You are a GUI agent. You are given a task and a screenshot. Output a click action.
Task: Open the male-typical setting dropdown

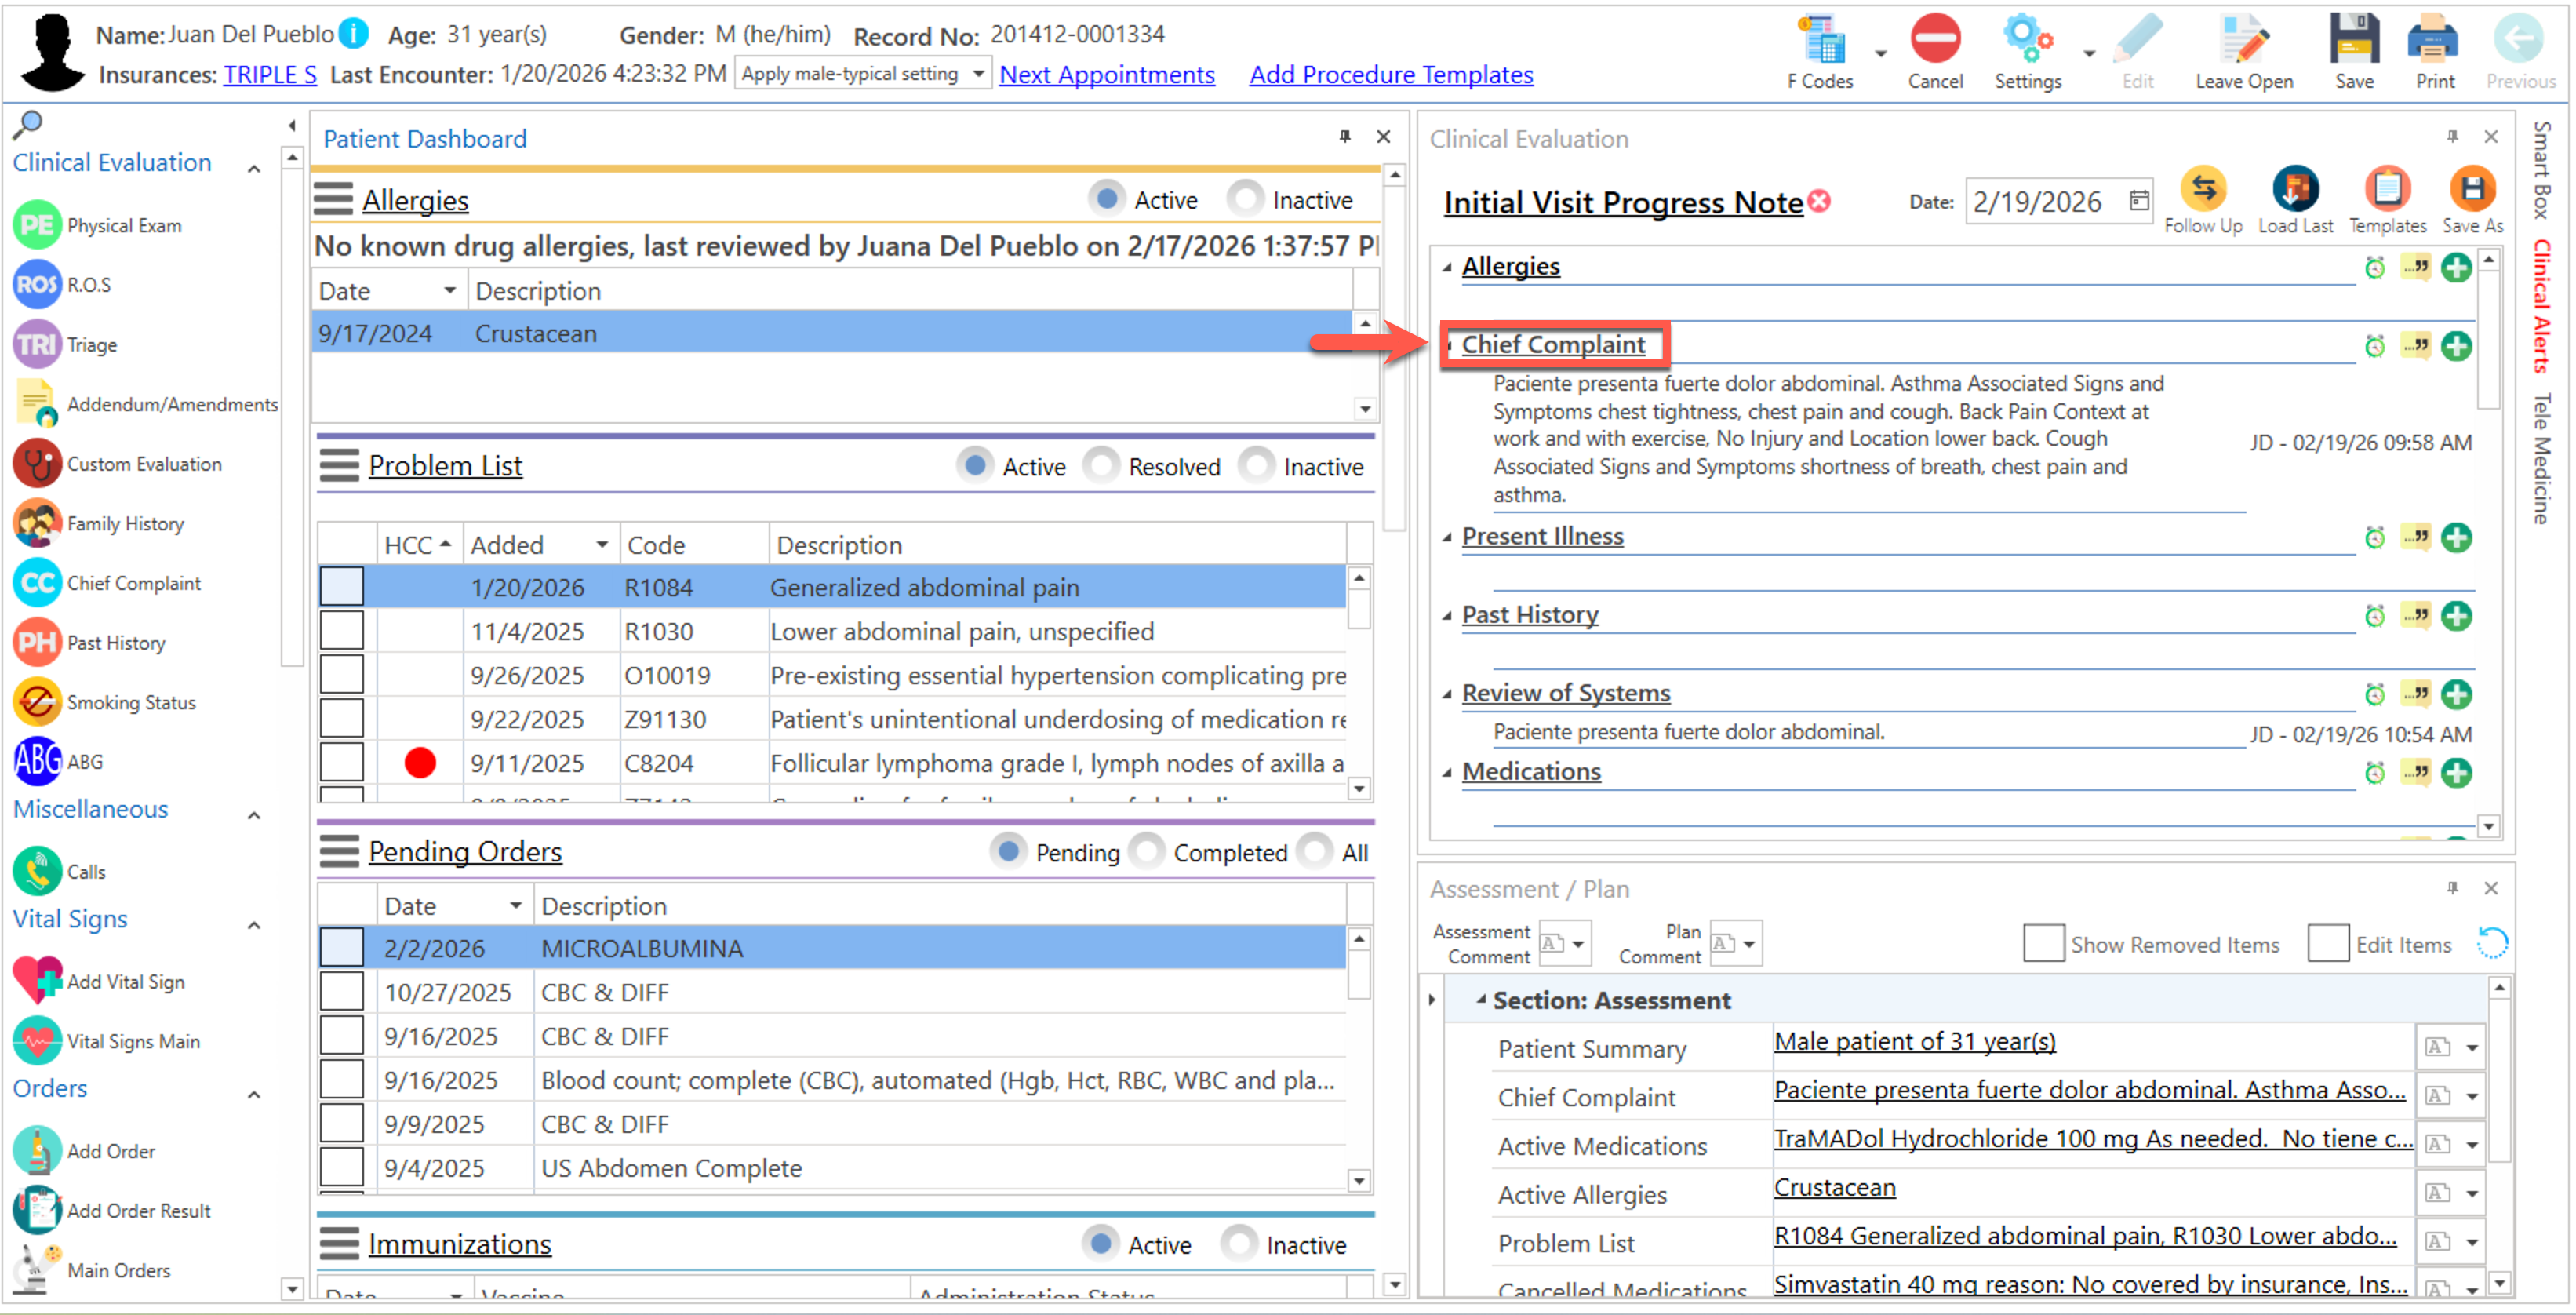[x=977, y=74]
